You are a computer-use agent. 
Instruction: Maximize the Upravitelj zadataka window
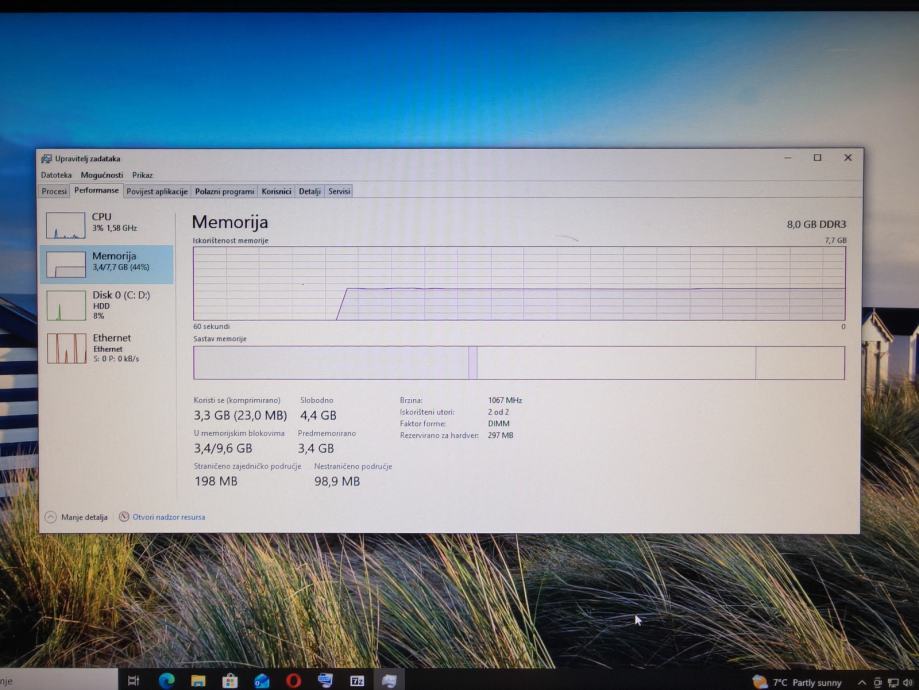click(x=818, y=158)
